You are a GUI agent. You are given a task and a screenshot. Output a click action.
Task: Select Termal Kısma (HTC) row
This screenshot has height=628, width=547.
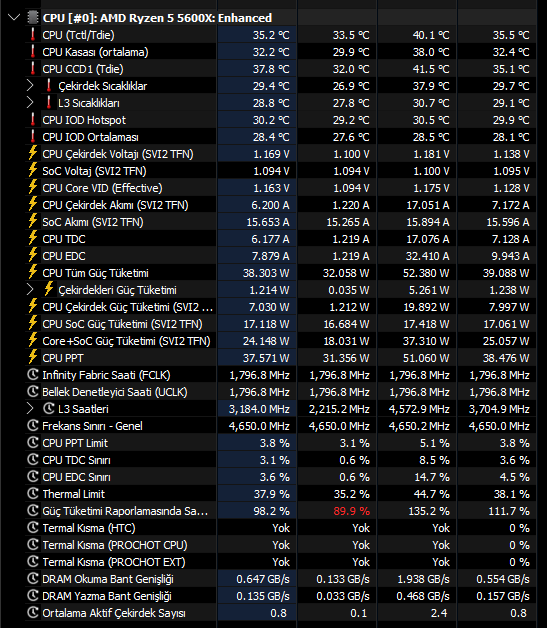point(281,528)
